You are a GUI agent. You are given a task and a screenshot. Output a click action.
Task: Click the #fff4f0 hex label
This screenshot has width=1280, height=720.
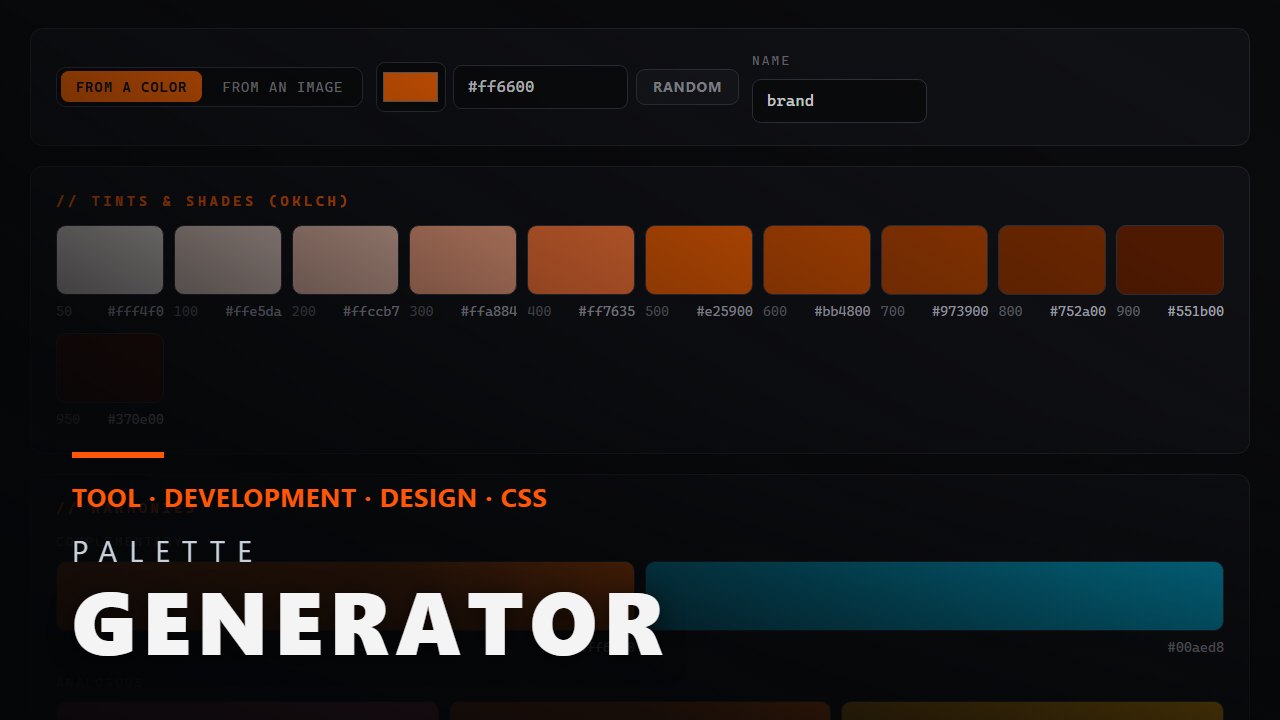click(x=135, y=311)
